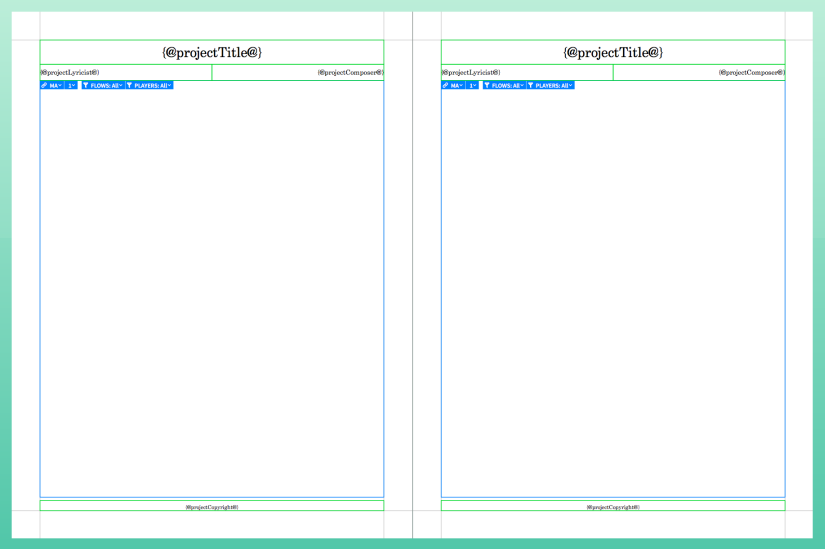Select the {@projectComposer@} frame on left page

point(298,72)
